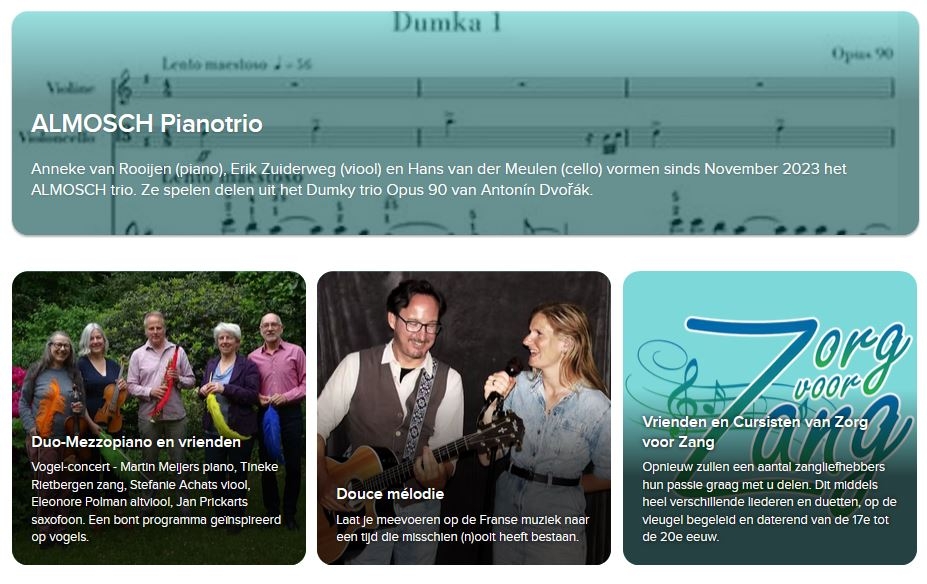Open the Douce mélodie card
This screenshot has height=584, width=927.
[x=464, y=418]
